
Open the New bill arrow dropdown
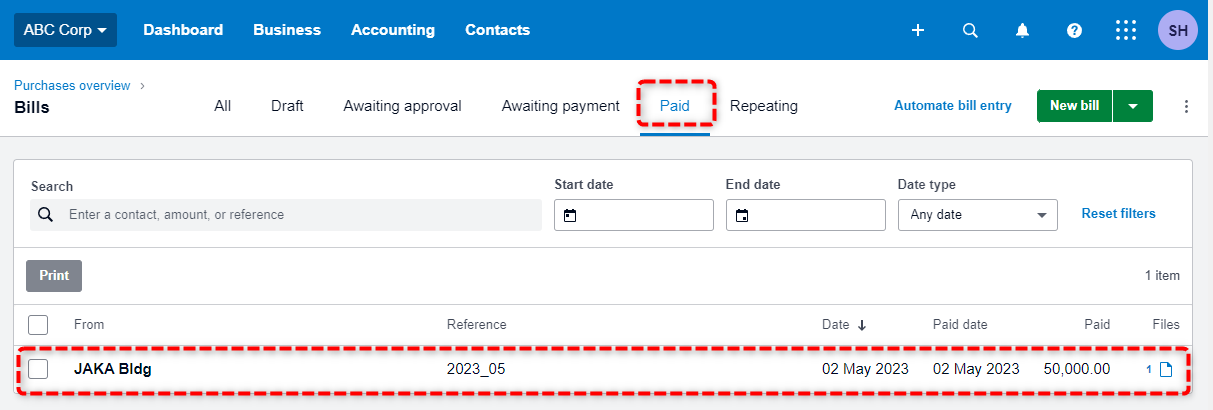[1133, 106]
